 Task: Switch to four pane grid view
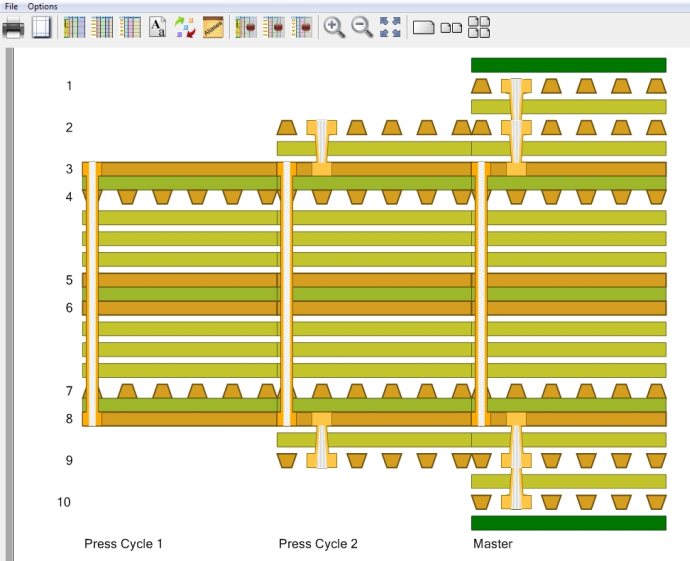(x=479, y=28)
